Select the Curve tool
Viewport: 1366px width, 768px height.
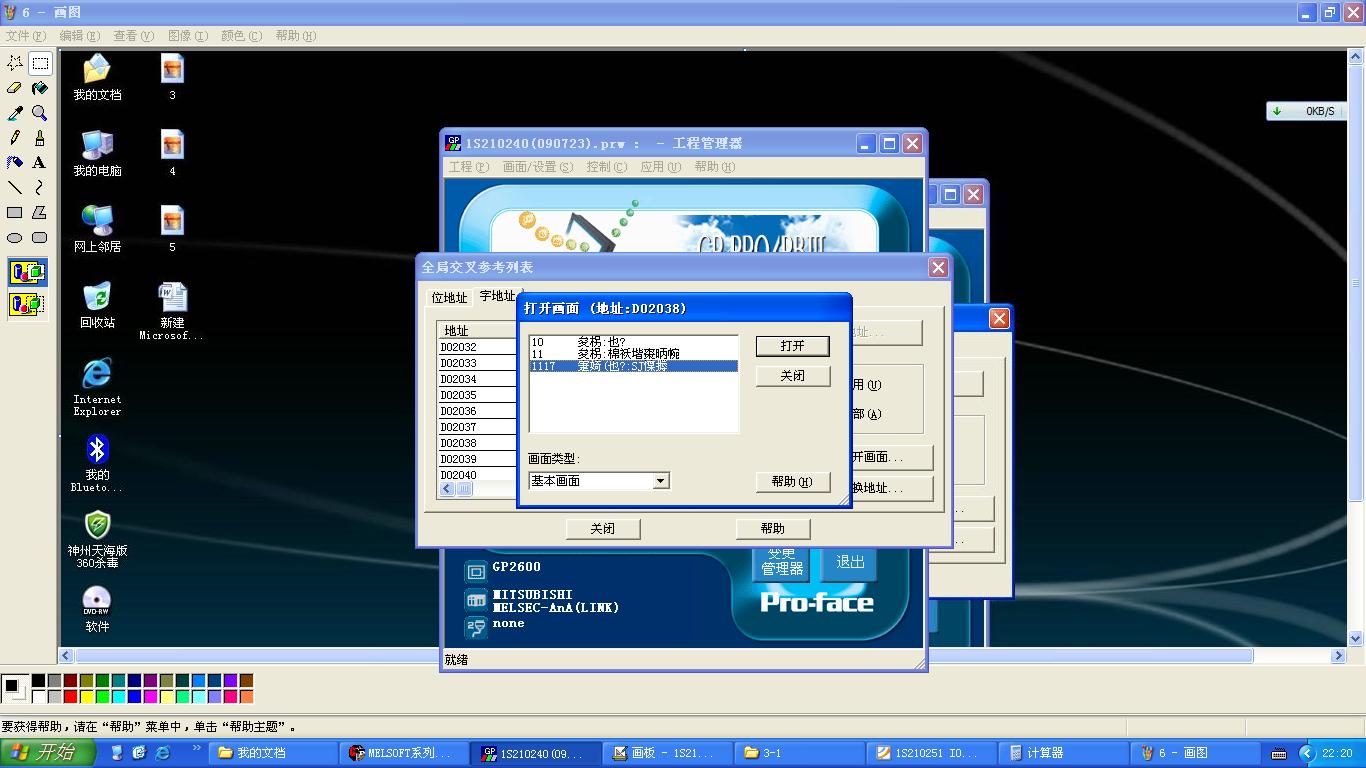39,187
